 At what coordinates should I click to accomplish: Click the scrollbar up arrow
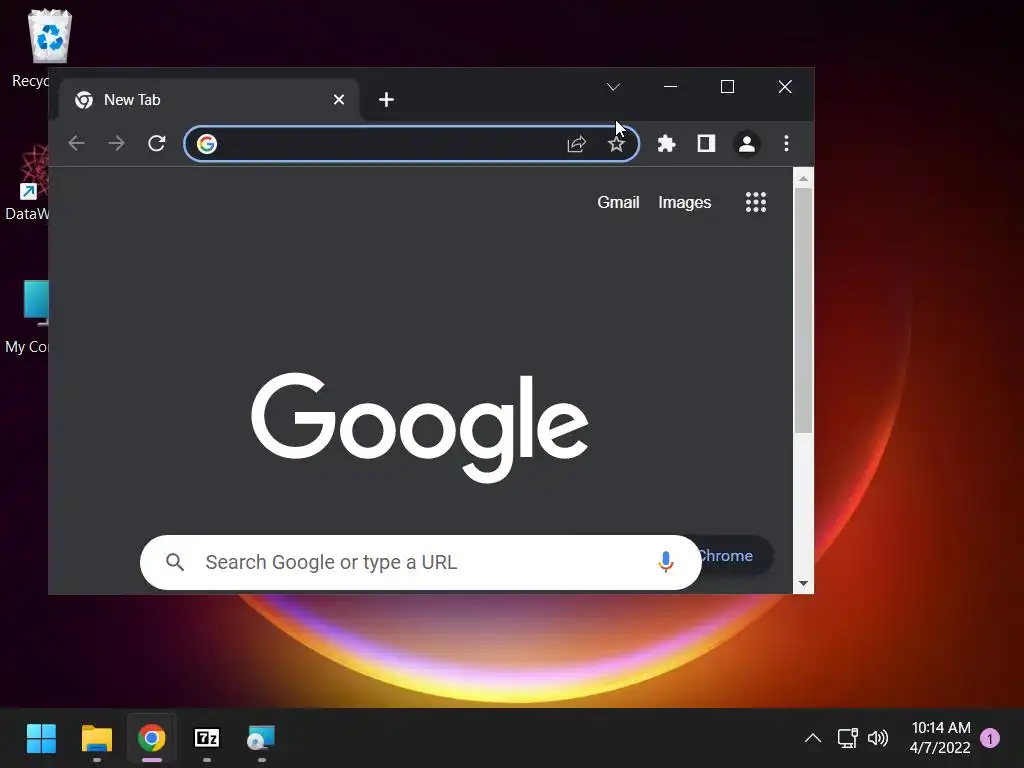803,178
